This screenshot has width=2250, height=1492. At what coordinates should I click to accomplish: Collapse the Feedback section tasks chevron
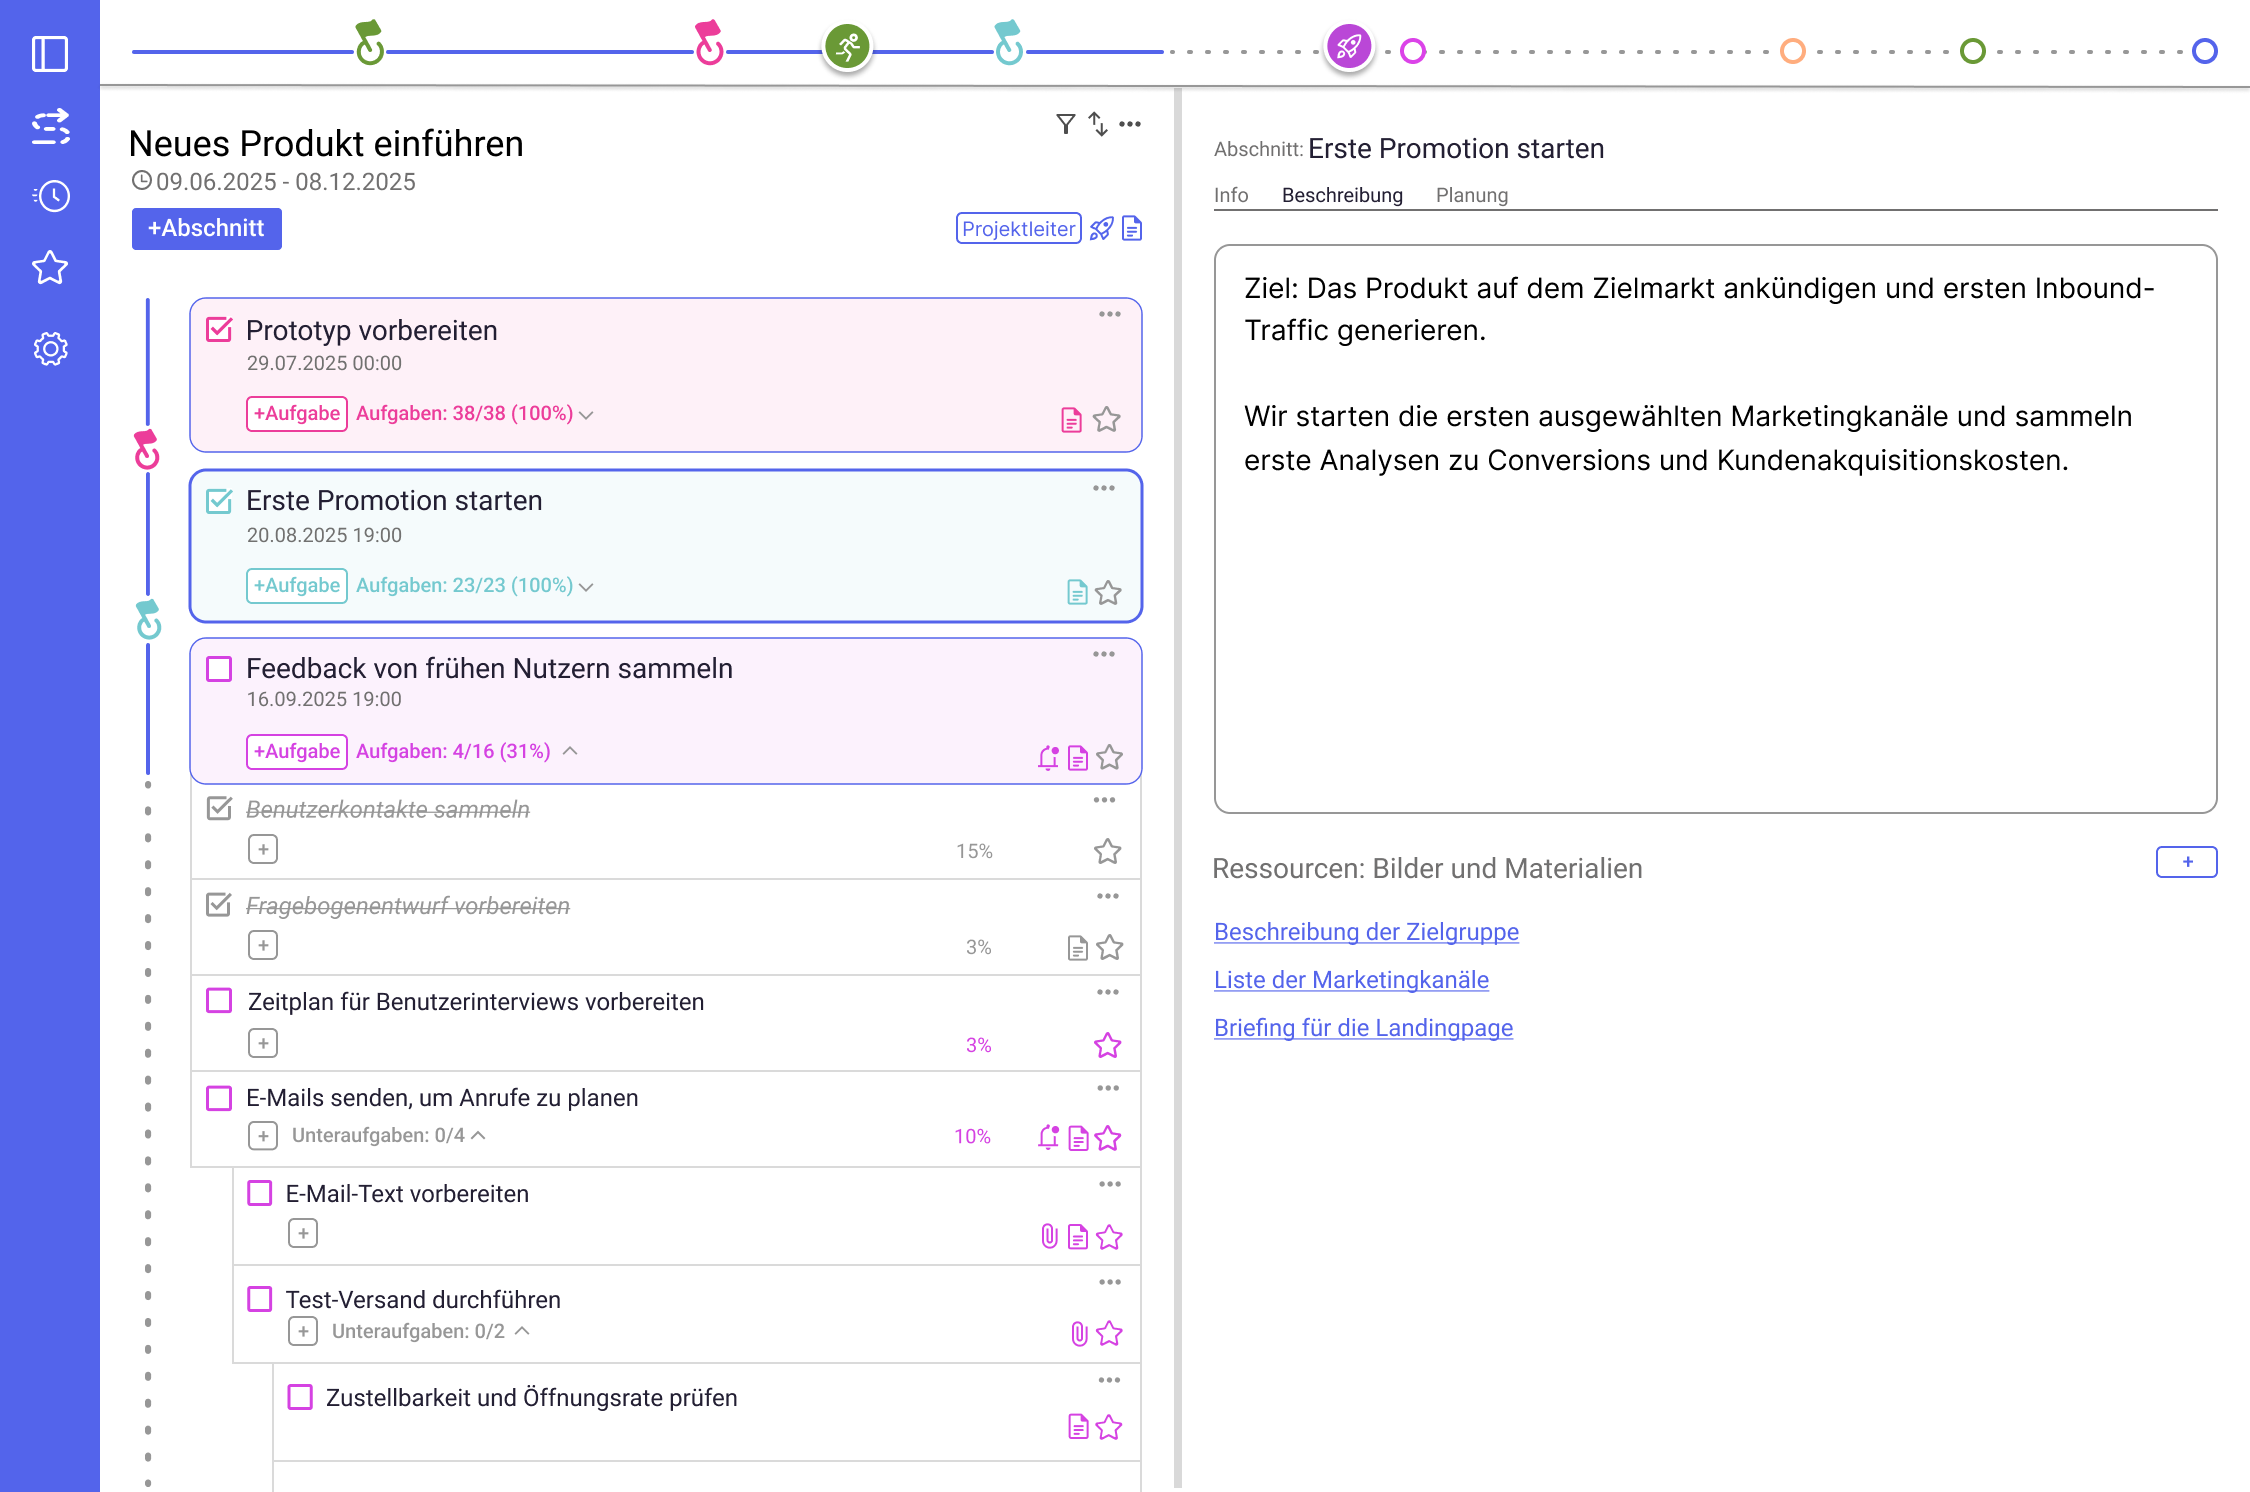[x=570, y=751]
